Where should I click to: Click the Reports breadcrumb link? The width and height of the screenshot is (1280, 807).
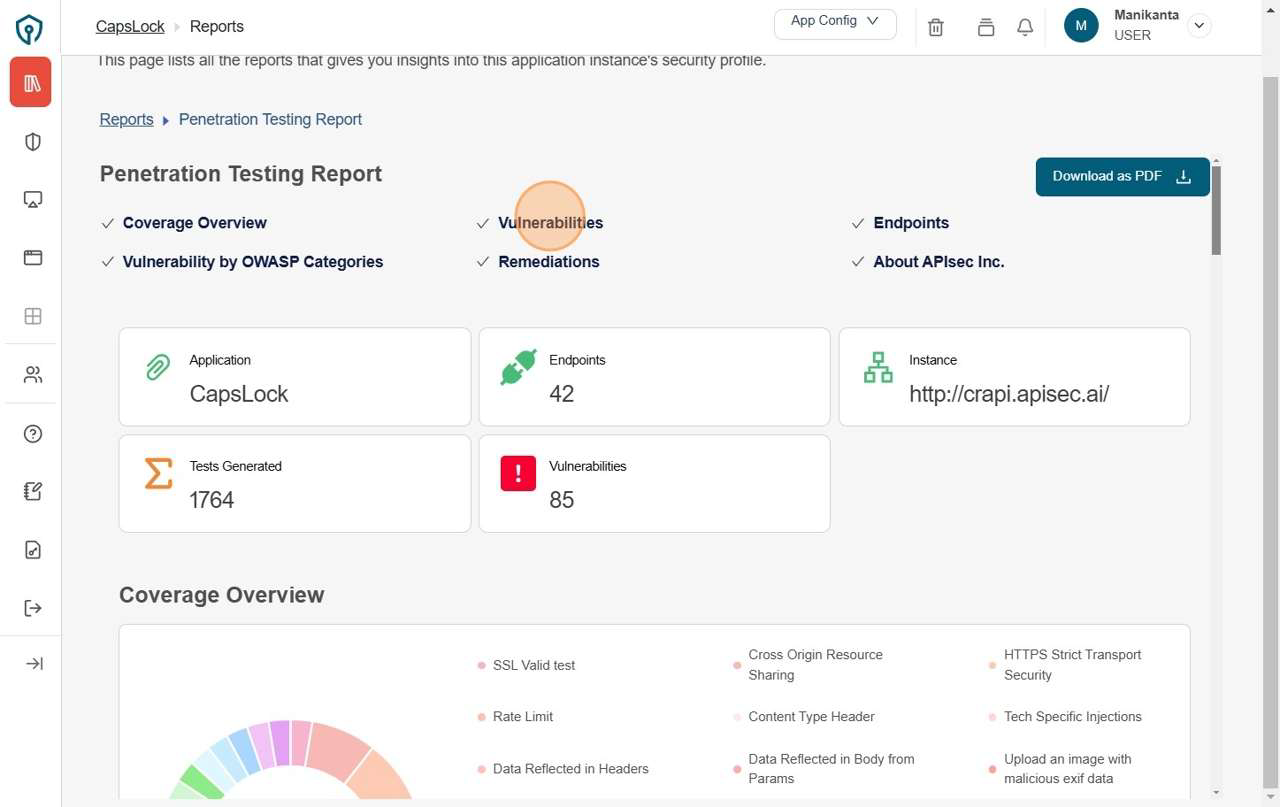pyautogui.click(x=126, y=119)
